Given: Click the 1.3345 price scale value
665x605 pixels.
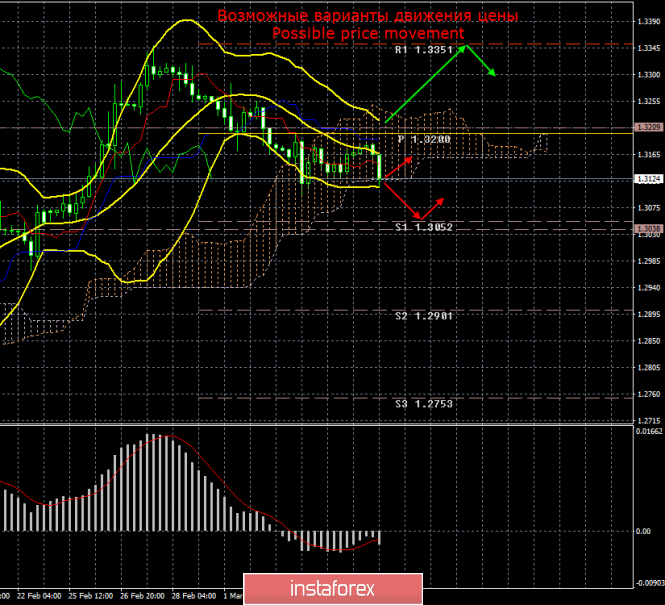Looking at the screenshot, I should [649, 48].
